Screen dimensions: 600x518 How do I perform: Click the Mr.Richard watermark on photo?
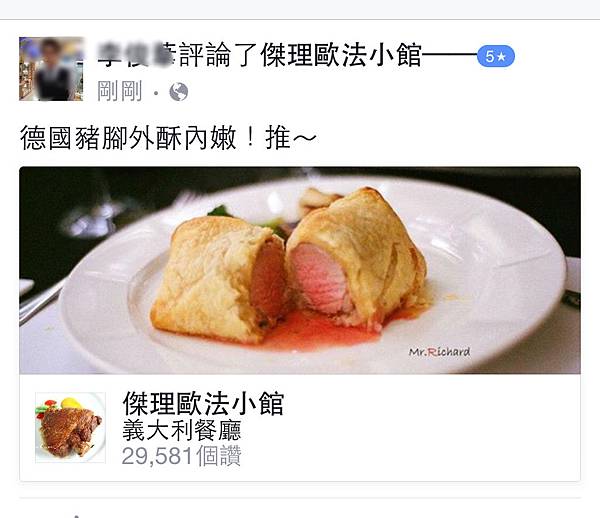(x=439, y=352)
